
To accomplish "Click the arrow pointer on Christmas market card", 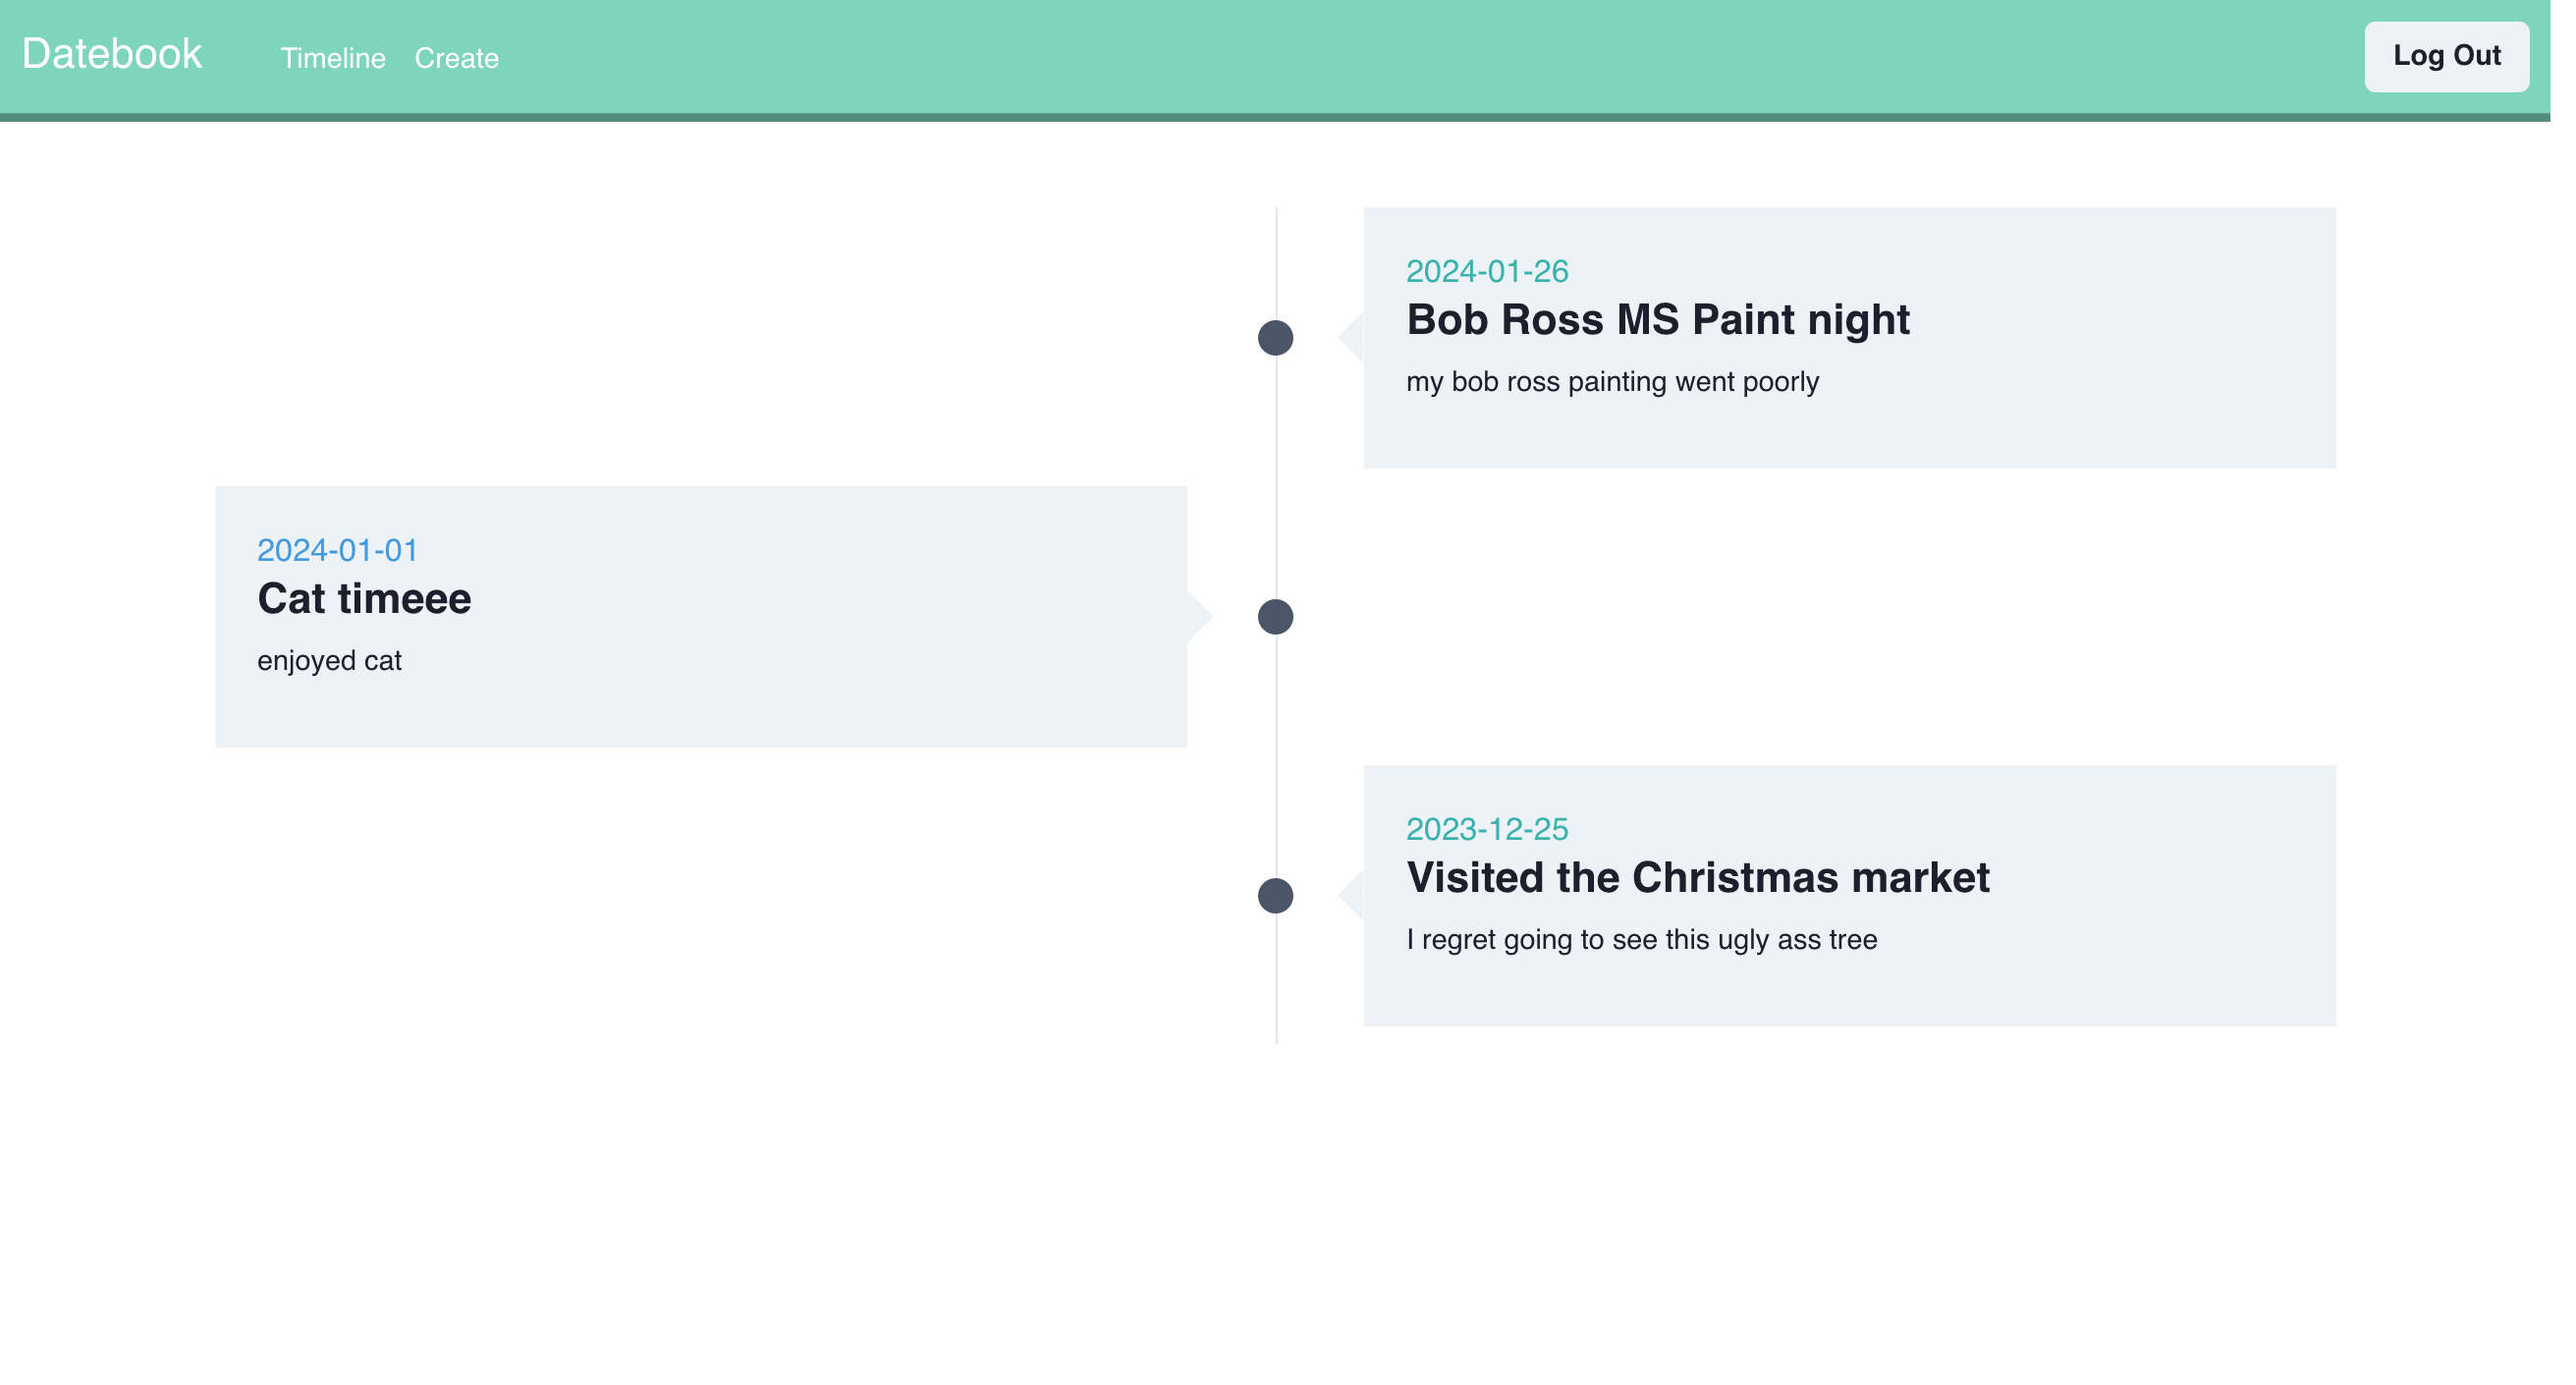I will point(1352,896).
